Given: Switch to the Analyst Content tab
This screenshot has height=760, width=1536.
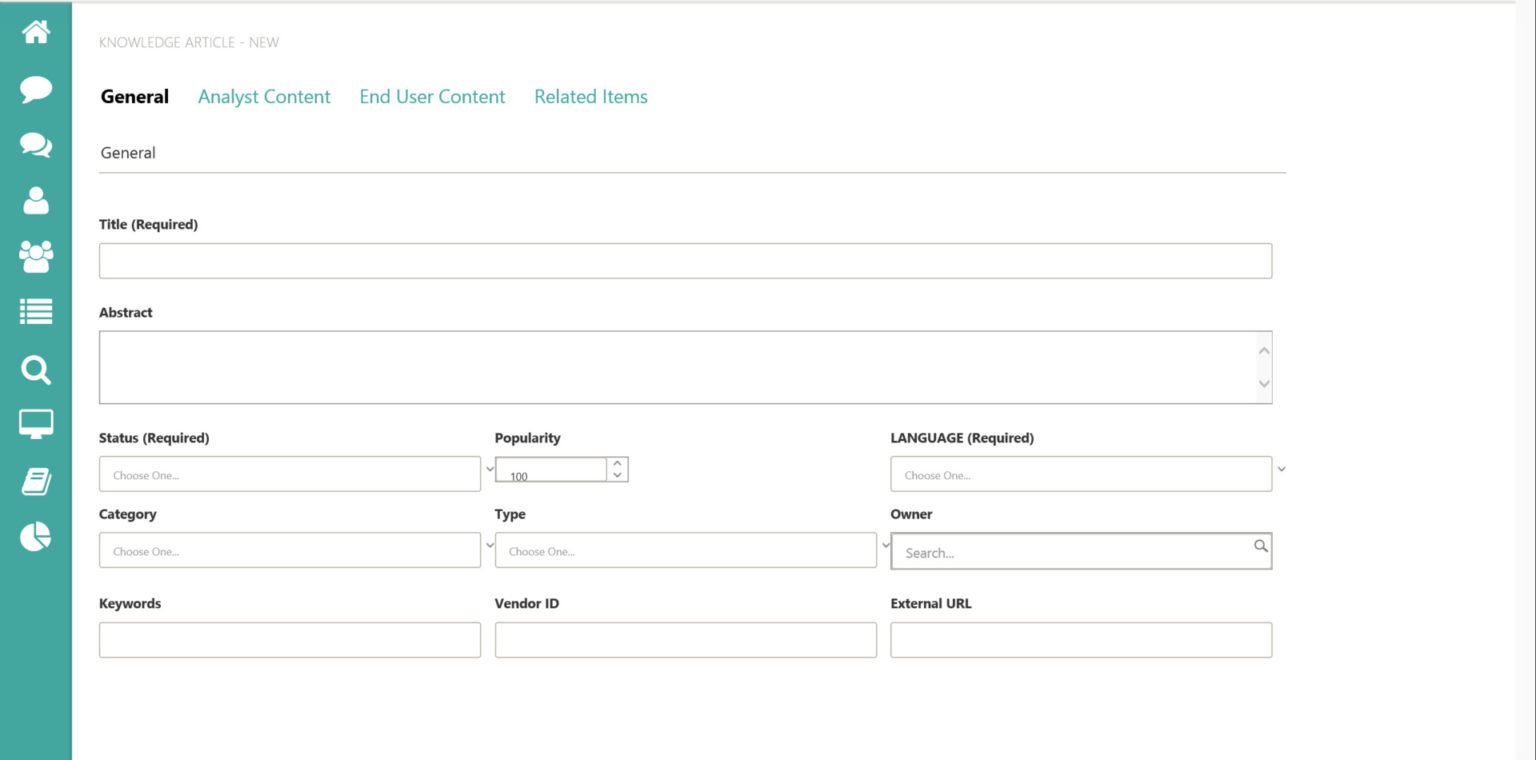Looking at the screenshot, I should [x=264, y=96].
